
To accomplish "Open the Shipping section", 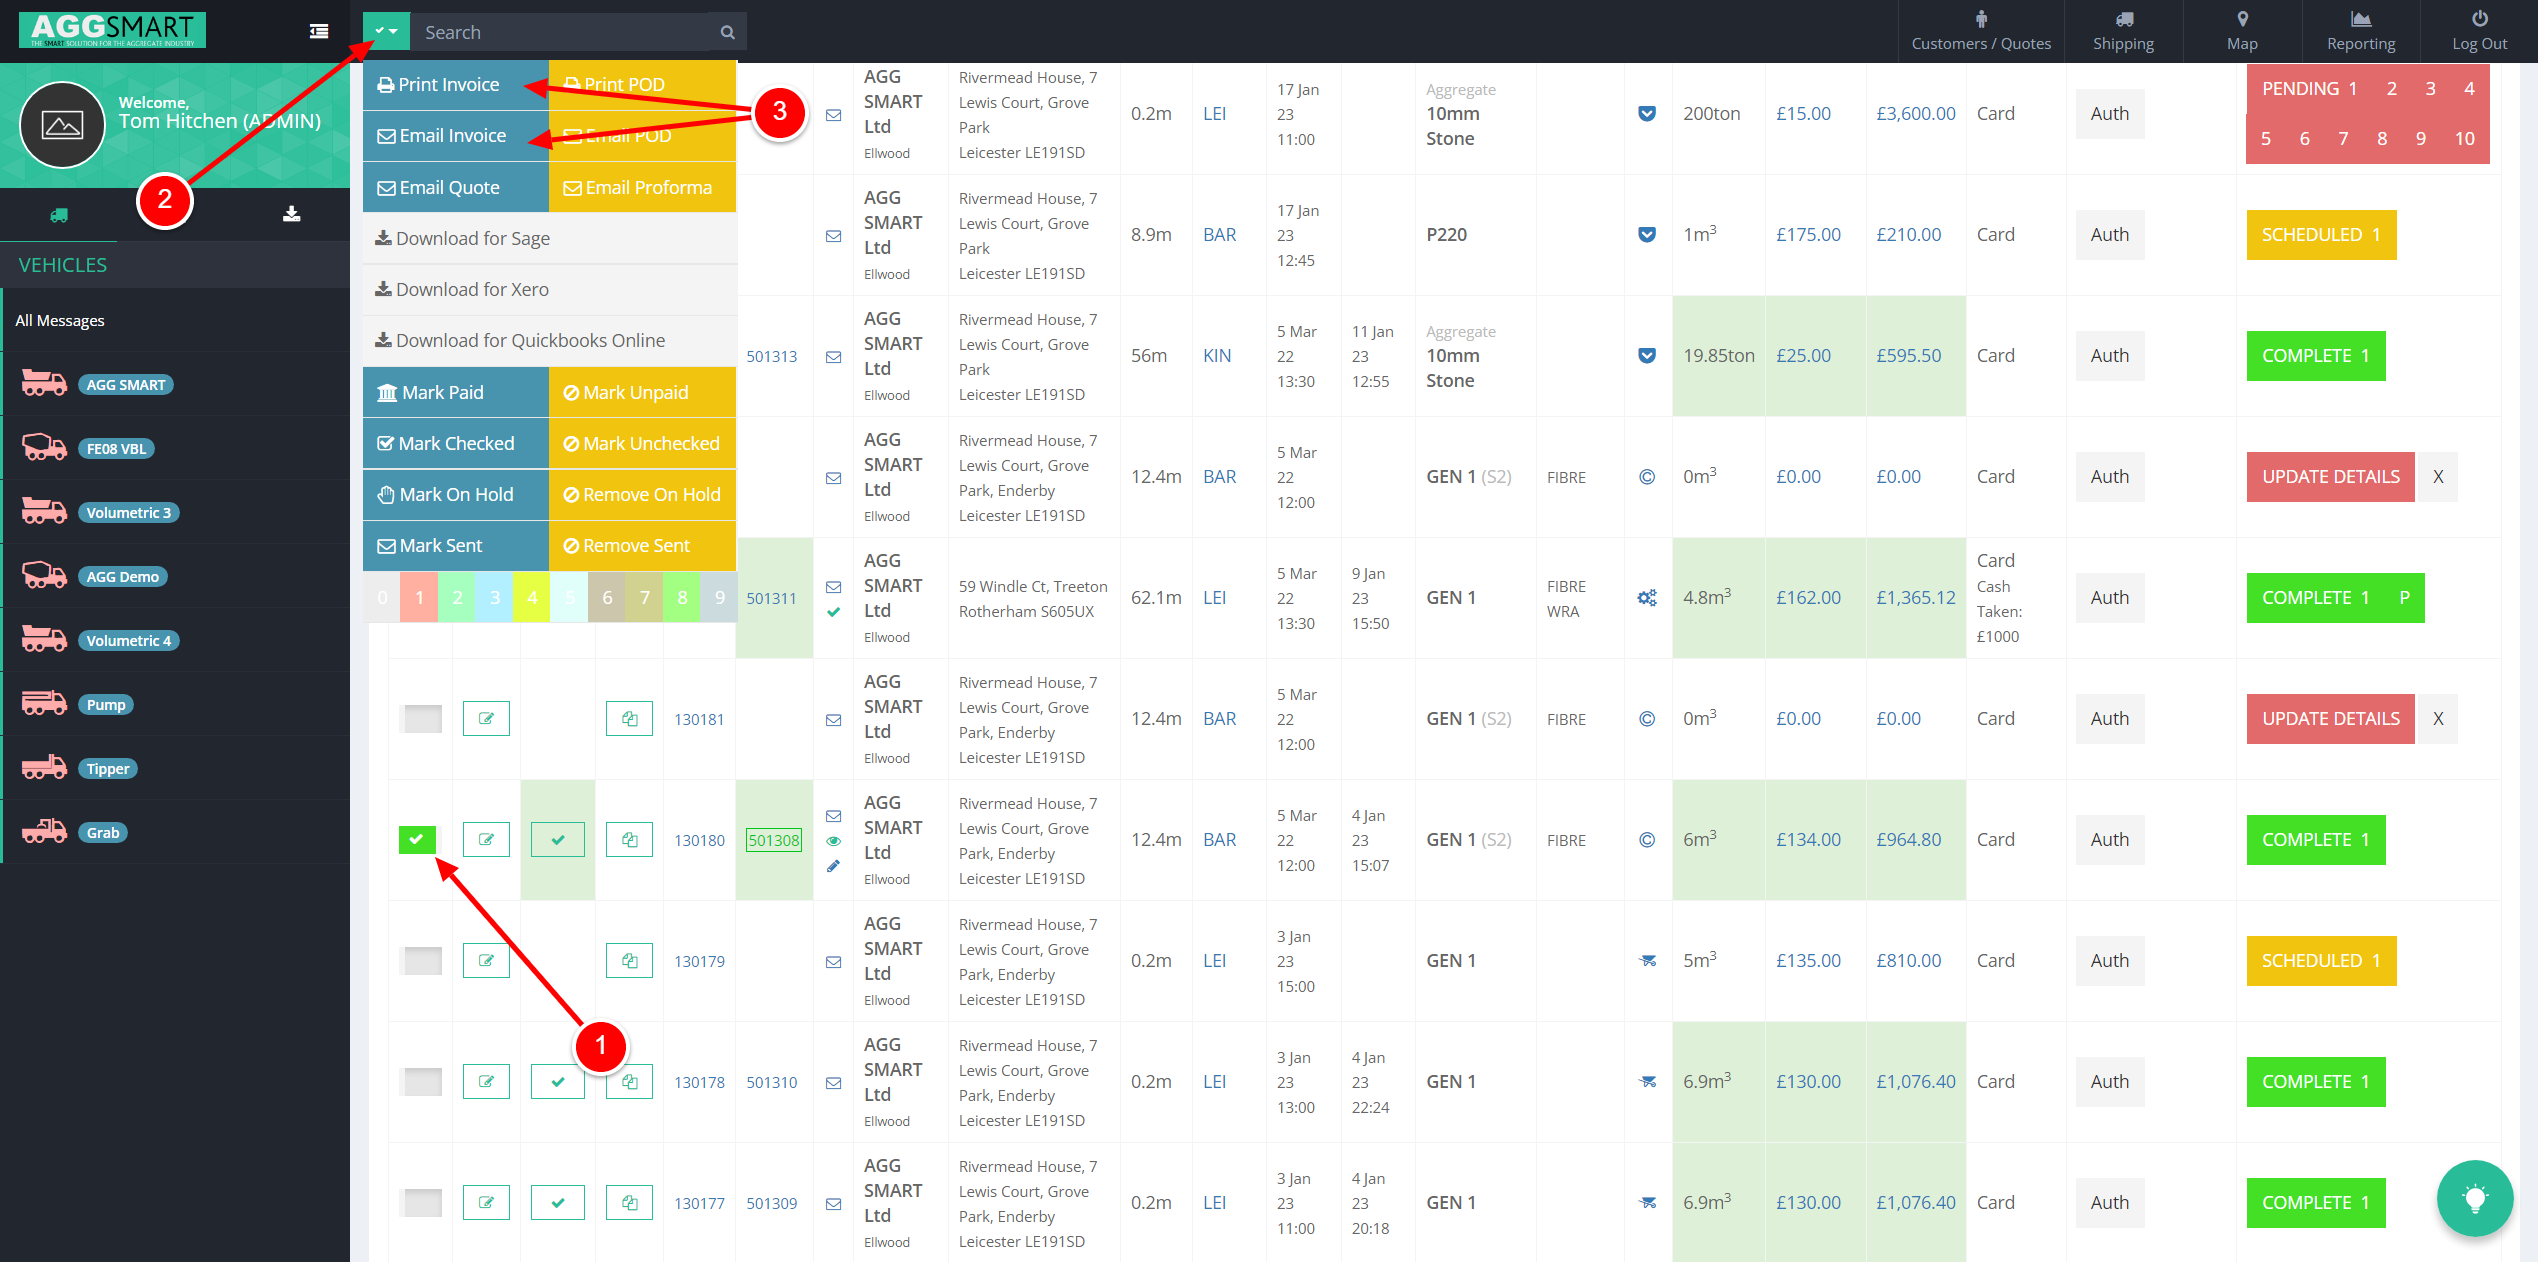I will click(x=2123, y=32).
